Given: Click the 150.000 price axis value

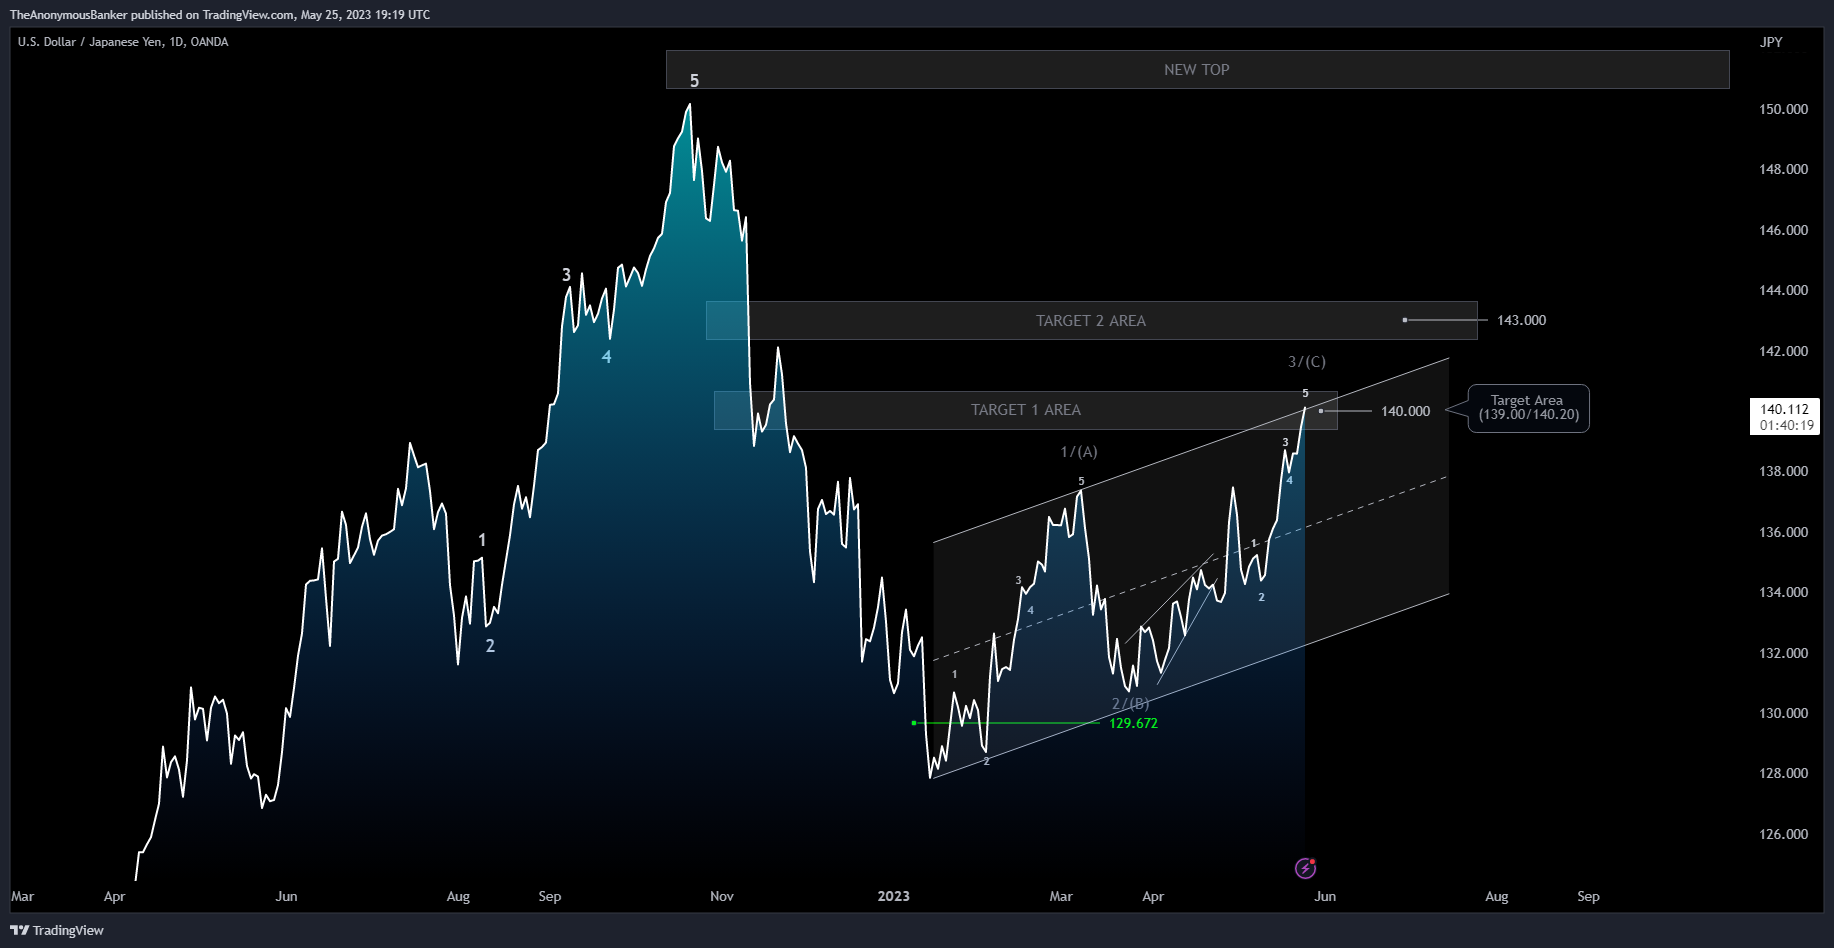Looking at the screenshot, I should (1783, 109).
